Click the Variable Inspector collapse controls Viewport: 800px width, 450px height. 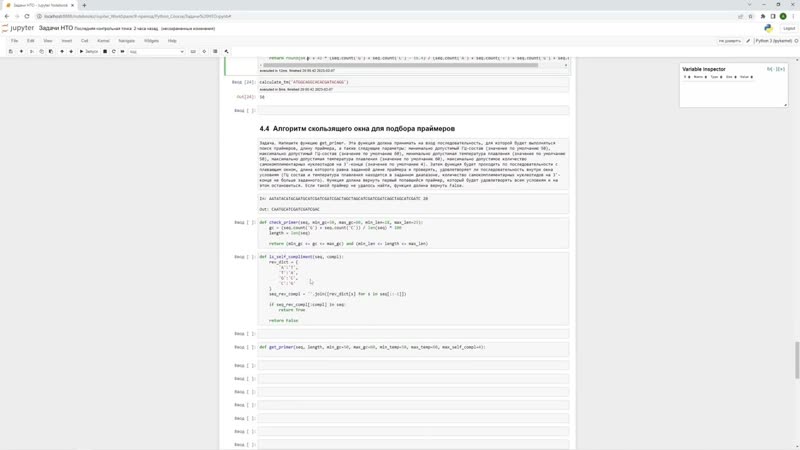click(776, 69)
